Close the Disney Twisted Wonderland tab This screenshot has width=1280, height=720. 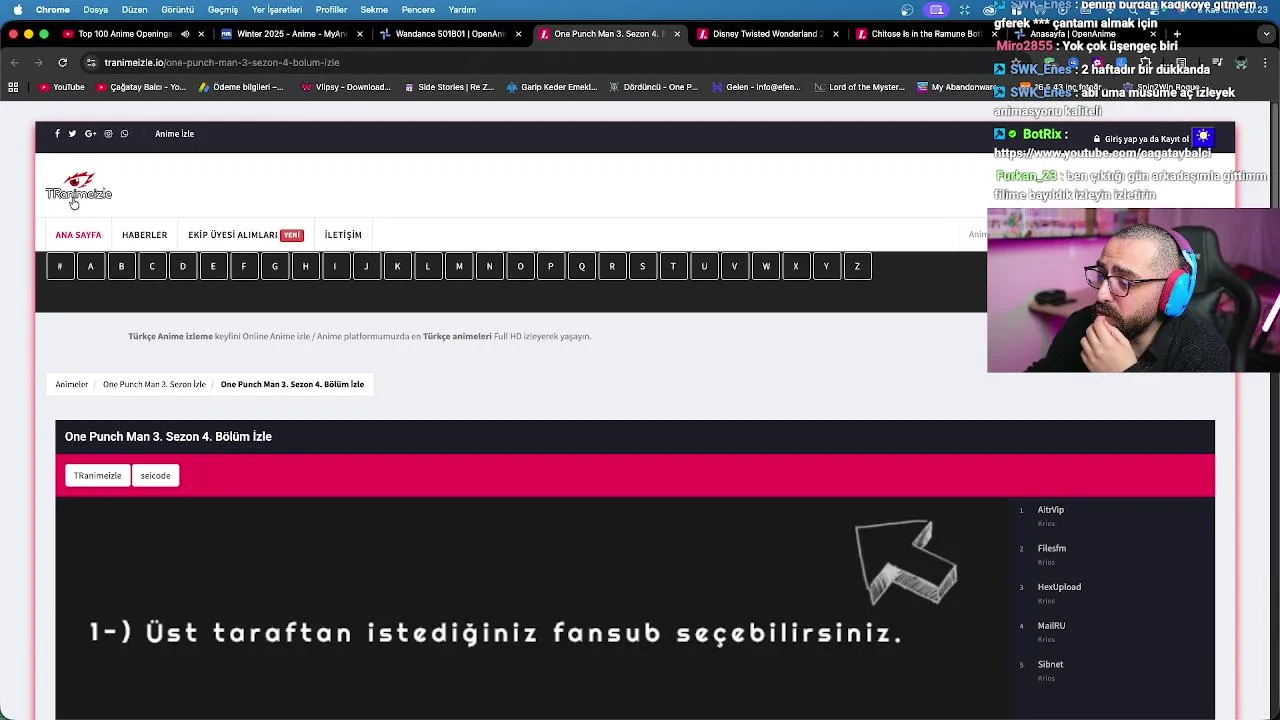pyautogui.click(x=836, y=34)
